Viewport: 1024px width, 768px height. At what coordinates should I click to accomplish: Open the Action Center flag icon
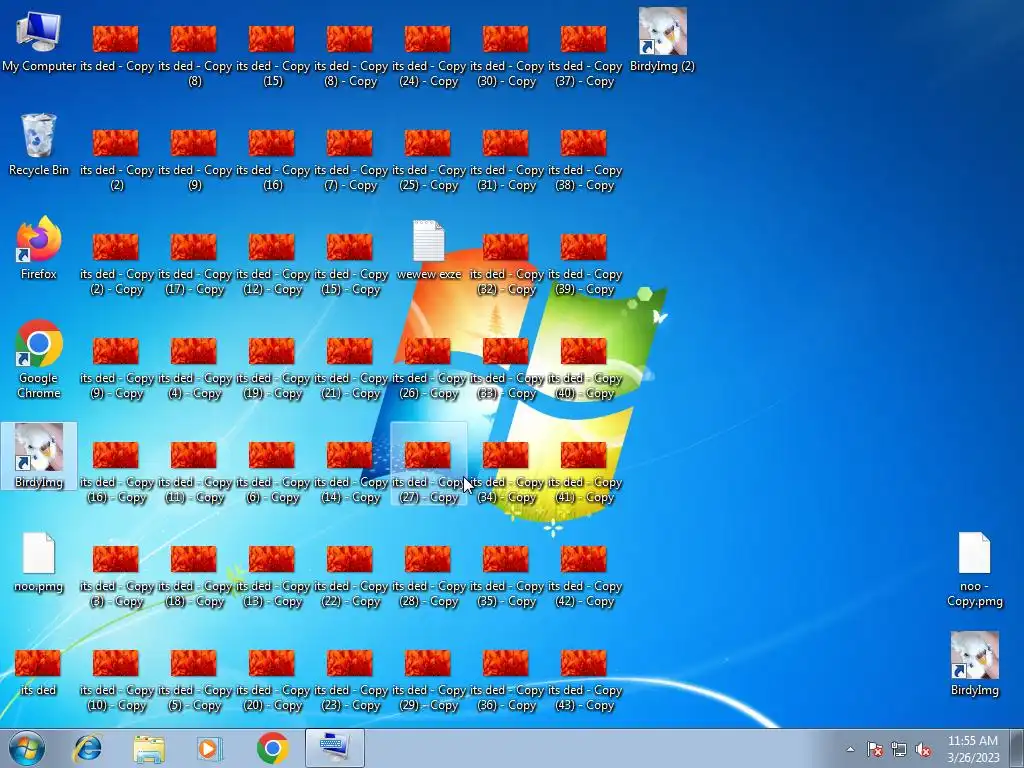tap(874, 749)
